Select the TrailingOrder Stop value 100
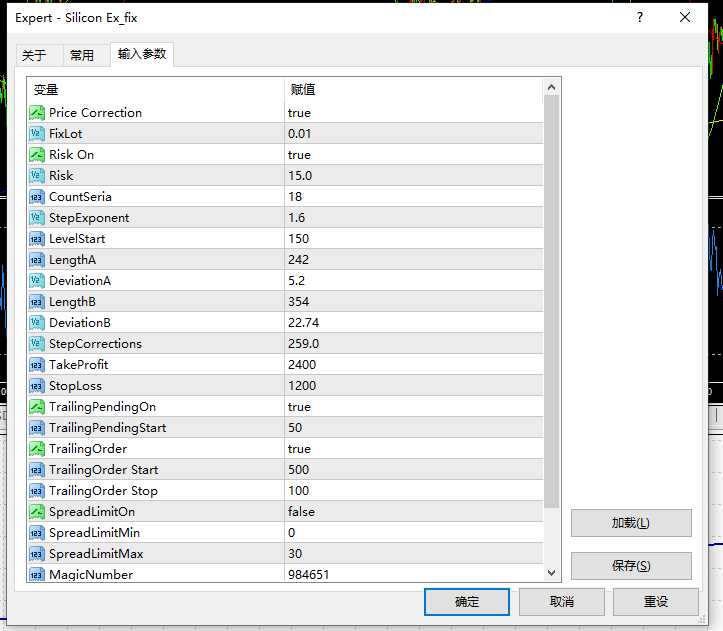This screenshot has height=631, width=723. point(298,491)
